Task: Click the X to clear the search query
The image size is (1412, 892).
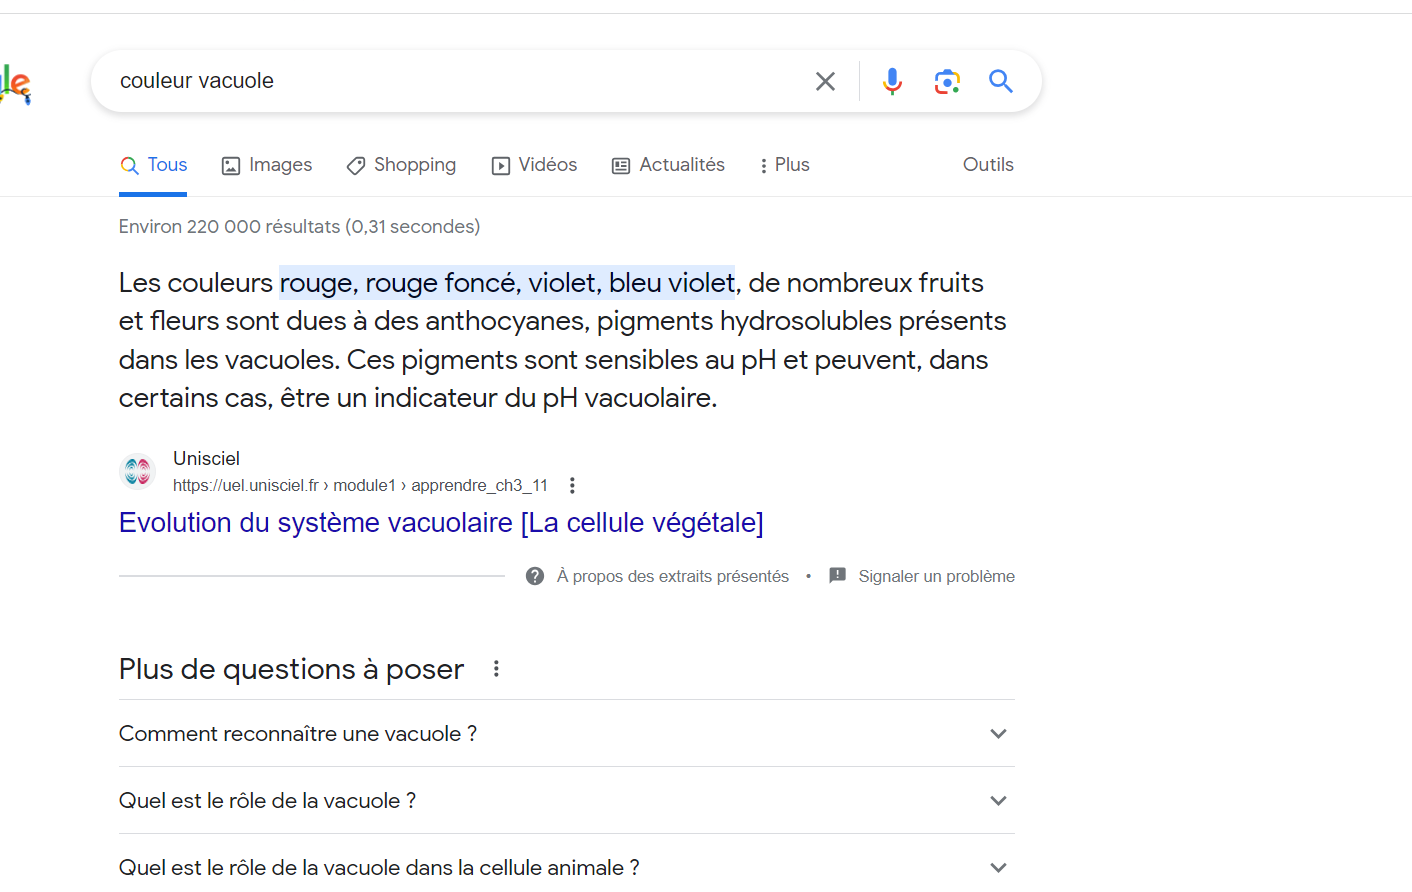Action: click(x=825, y=81)
